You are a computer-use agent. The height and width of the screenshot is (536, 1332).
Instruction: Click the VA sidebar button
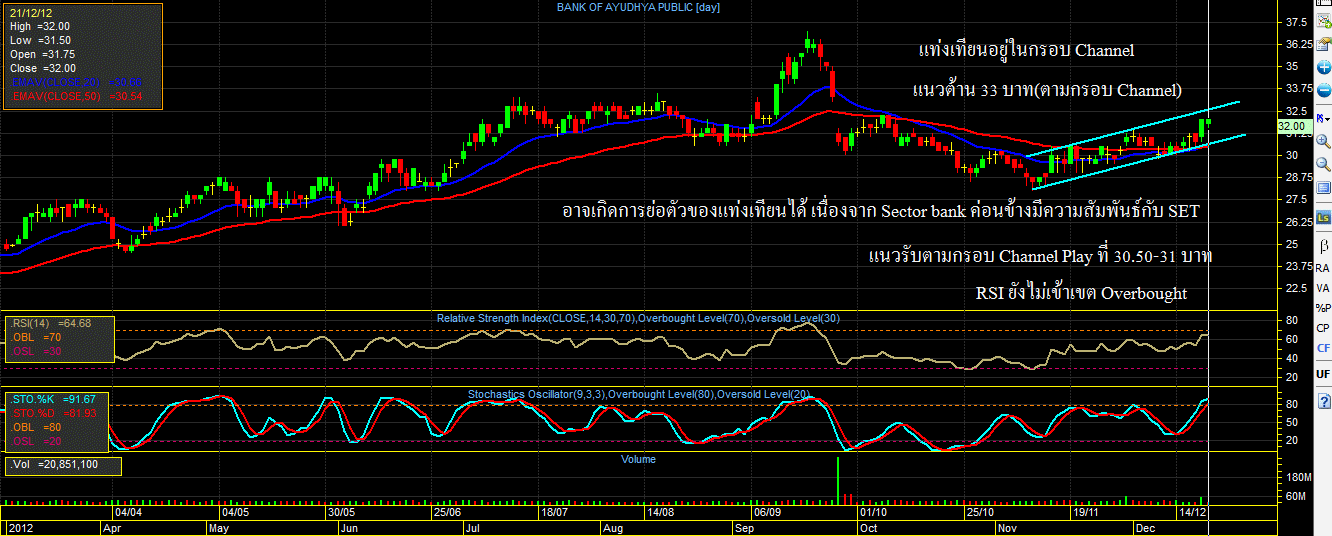(1323, 288)
